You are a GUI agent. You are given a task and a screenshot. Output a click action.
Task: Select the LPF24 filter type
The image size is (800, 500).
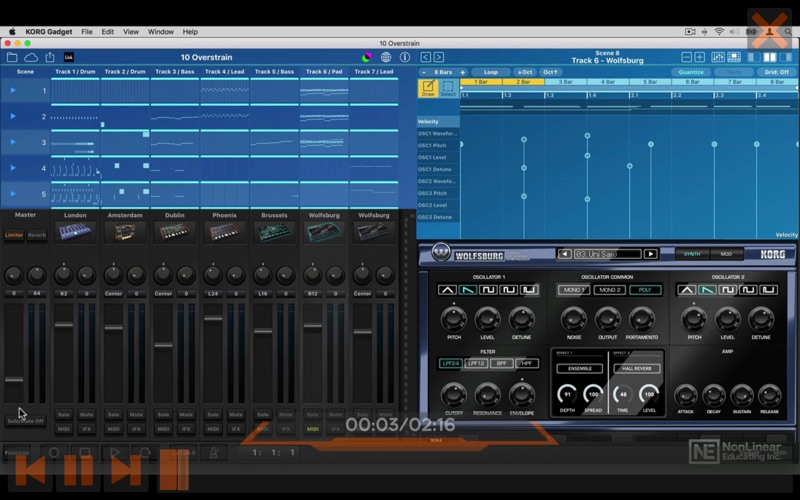pos(451,363)
